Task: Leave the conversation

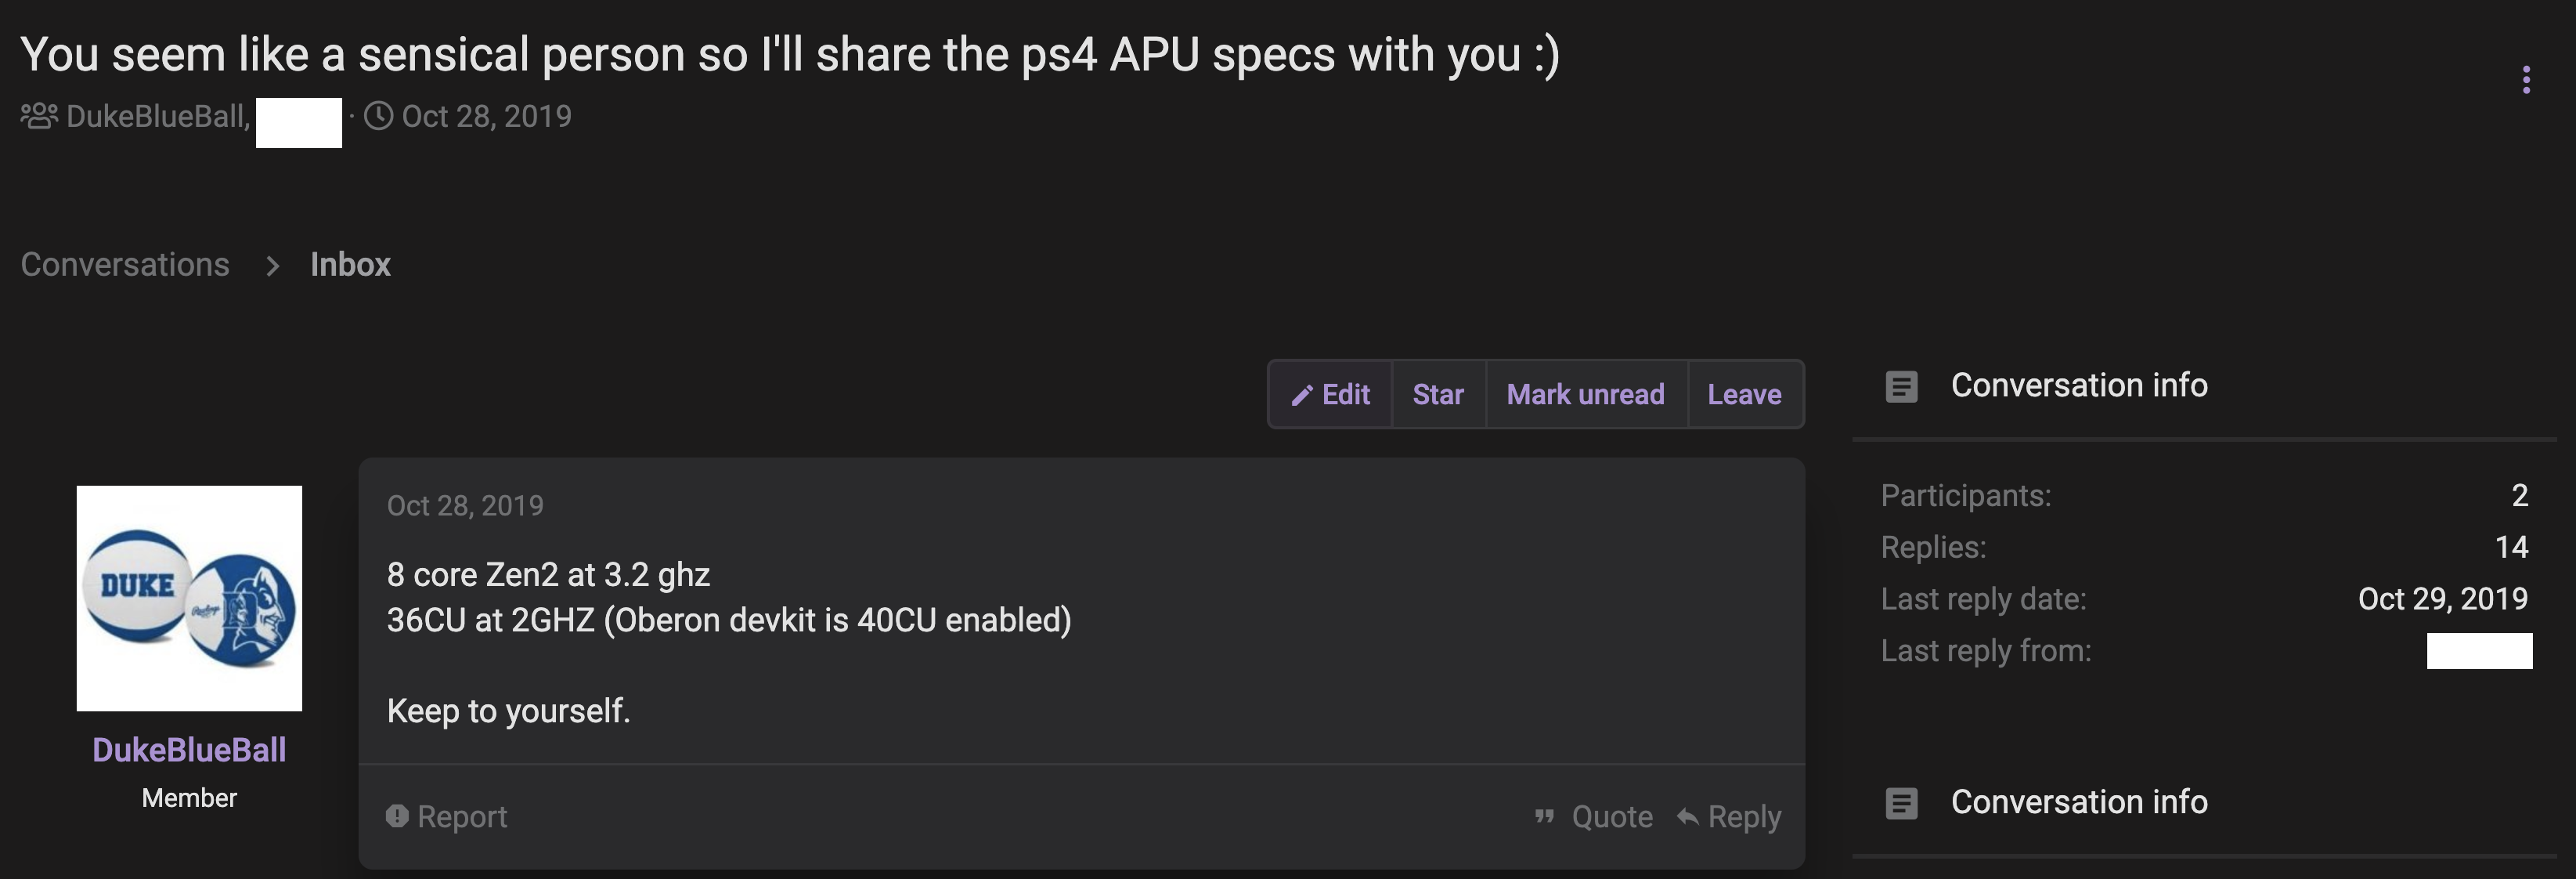Action: pos(1744,395)
